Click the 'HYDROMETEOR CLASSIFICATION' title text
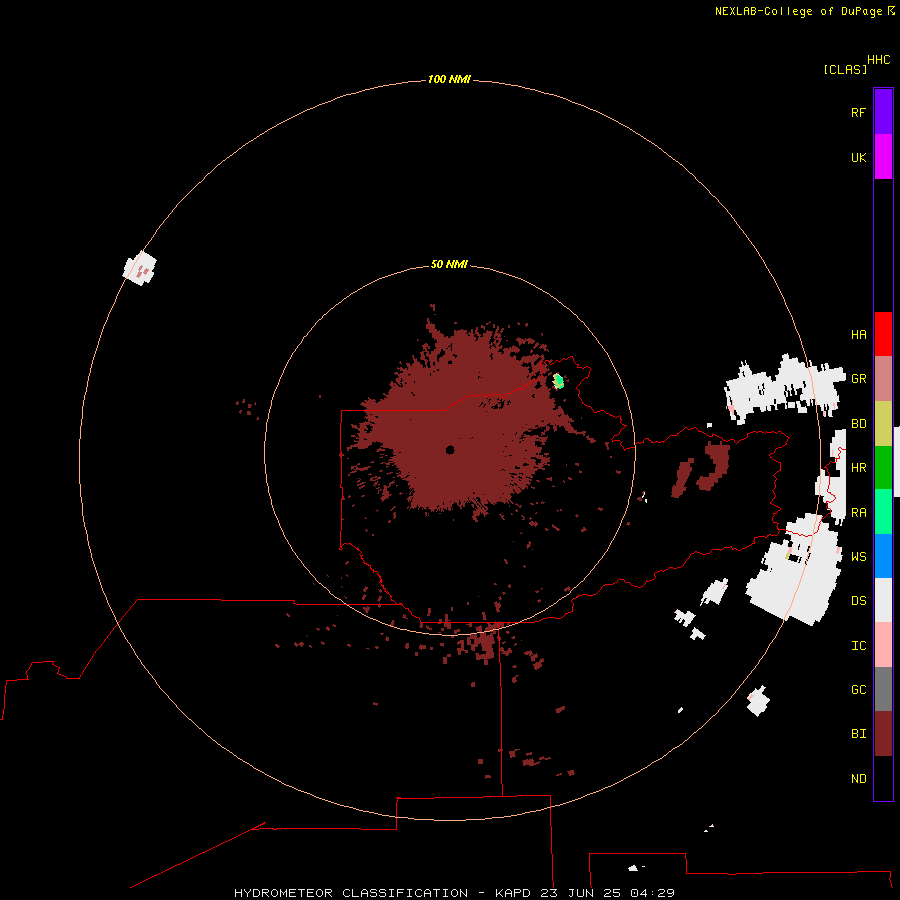 351,893
